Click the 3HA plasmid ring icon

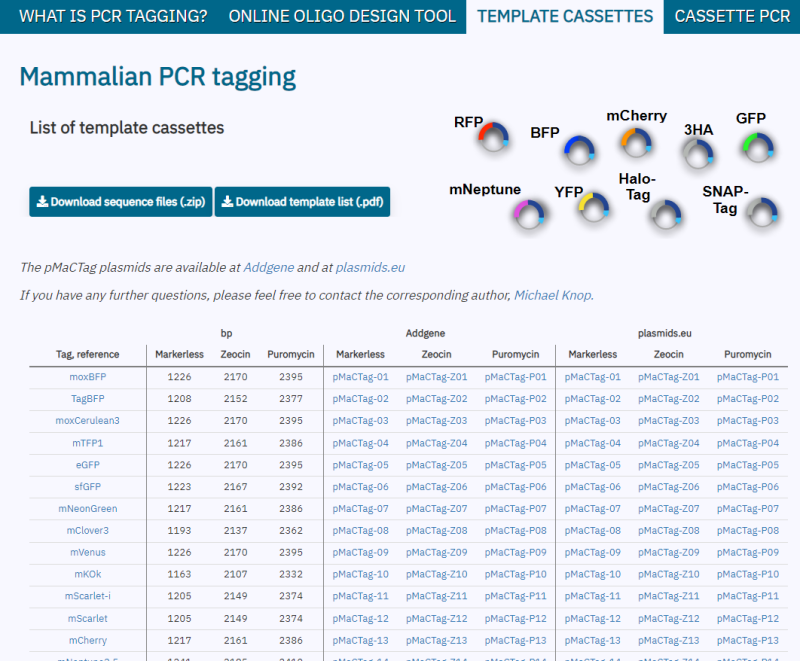[x=698, y=154]
